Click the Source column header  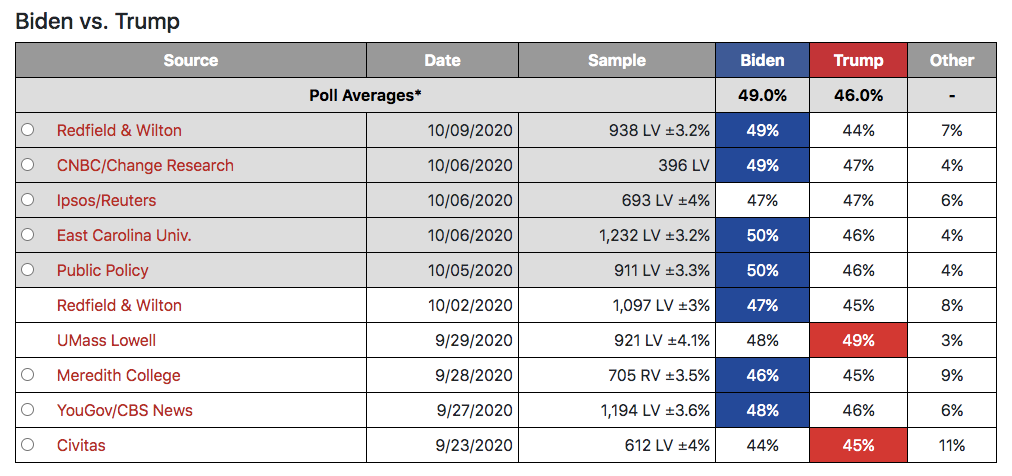click(x=191, y=60)
